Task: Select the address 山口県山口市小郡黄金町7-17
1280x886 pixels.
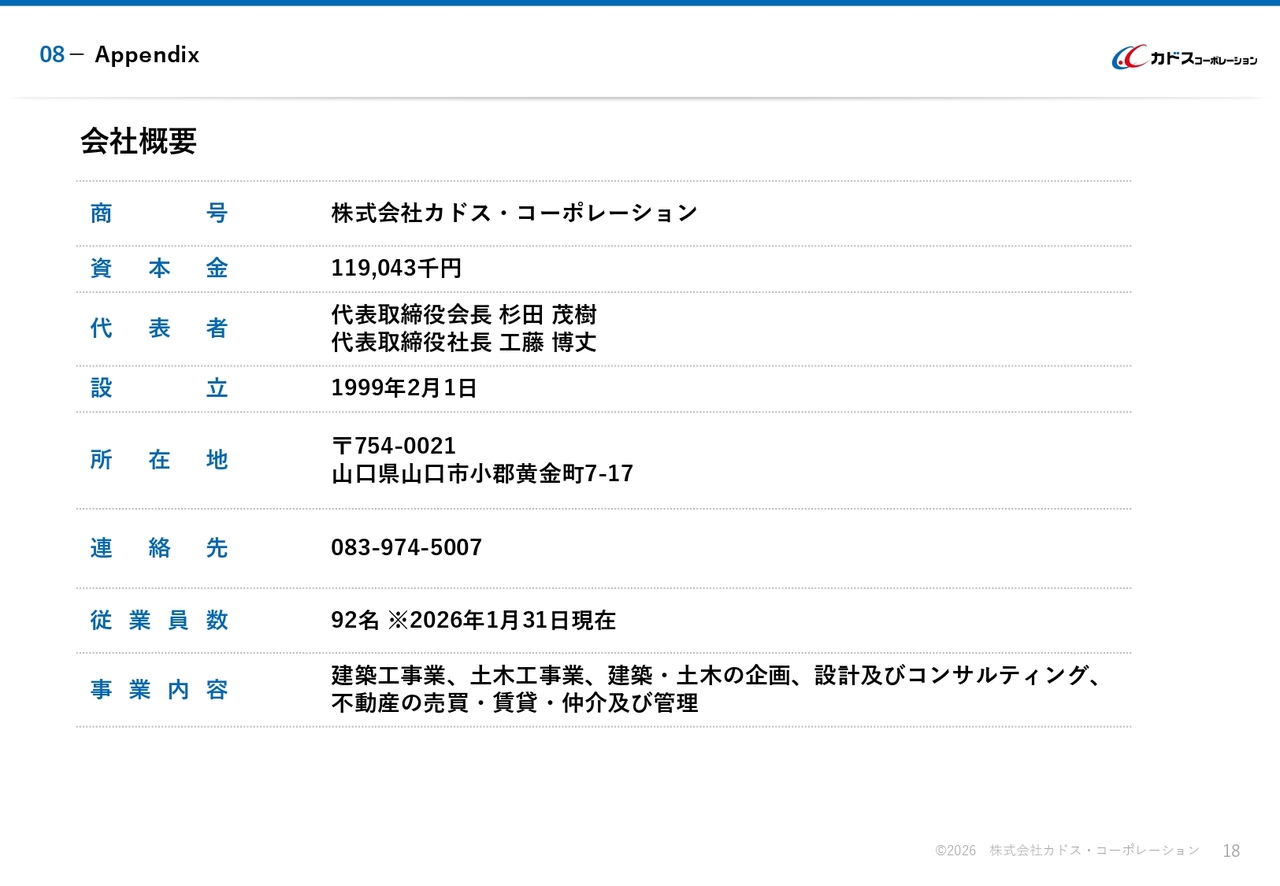Action: 482,474
